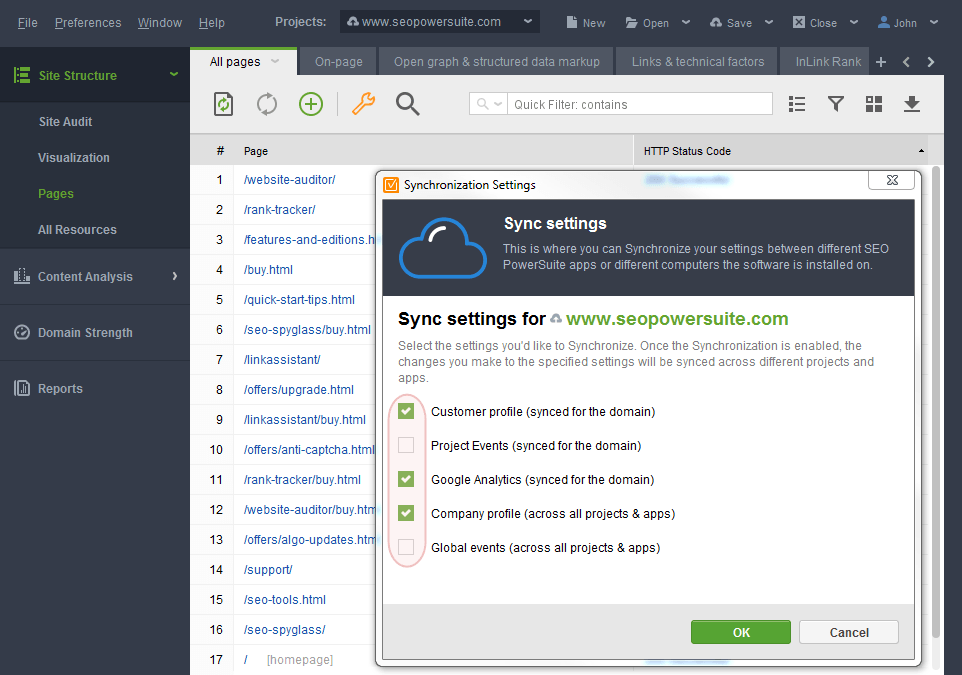
Task: Expand the Close button dropdown arrow
Action: [x=853, y=22]
